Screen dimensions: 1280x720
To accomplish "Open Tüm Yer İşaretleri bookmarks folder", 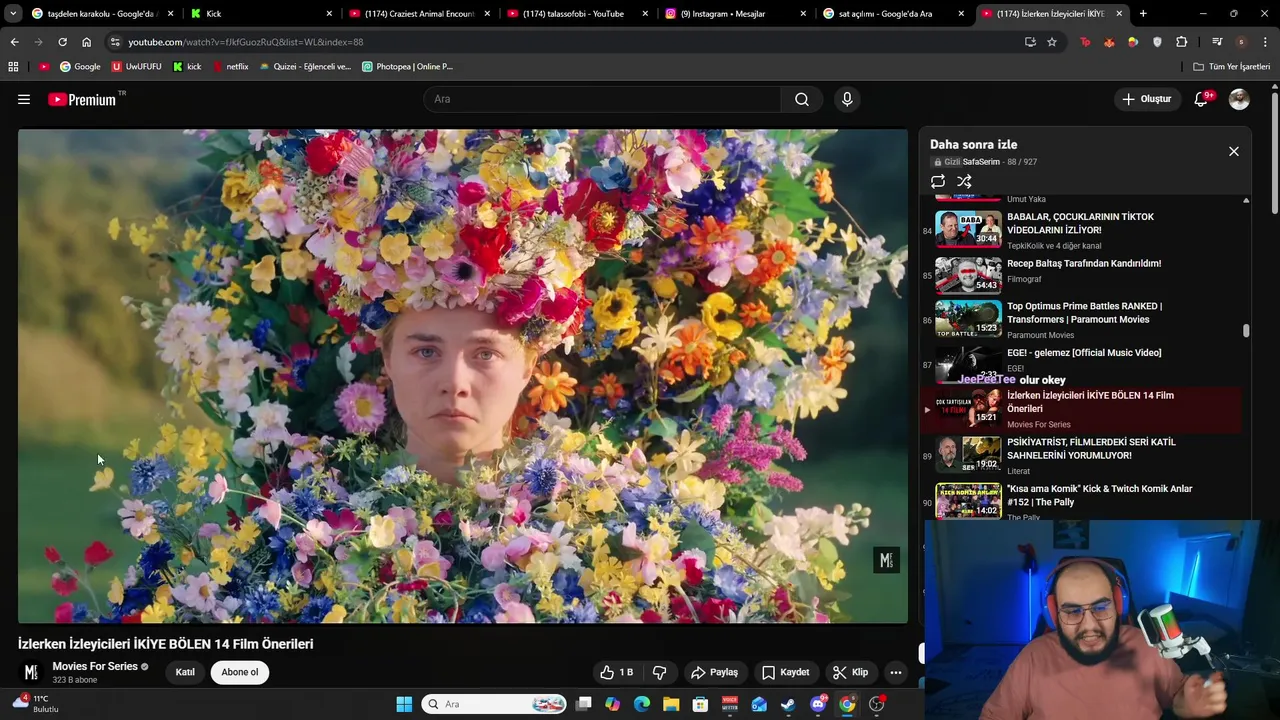I will pos(1232,67).
